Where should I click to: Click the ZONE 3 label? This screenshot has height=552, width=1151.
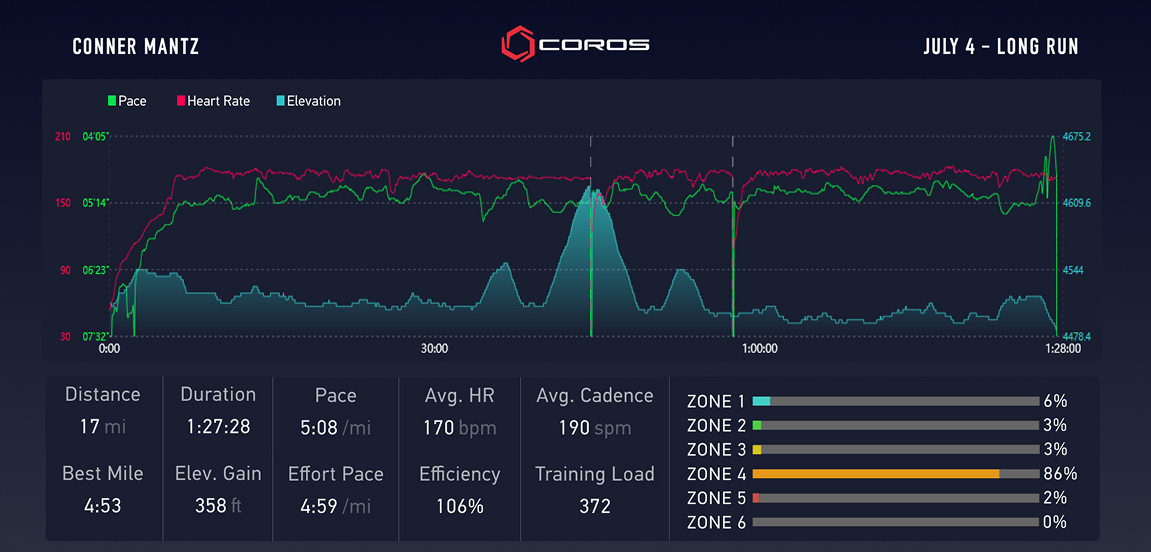[x=716, y=451]
